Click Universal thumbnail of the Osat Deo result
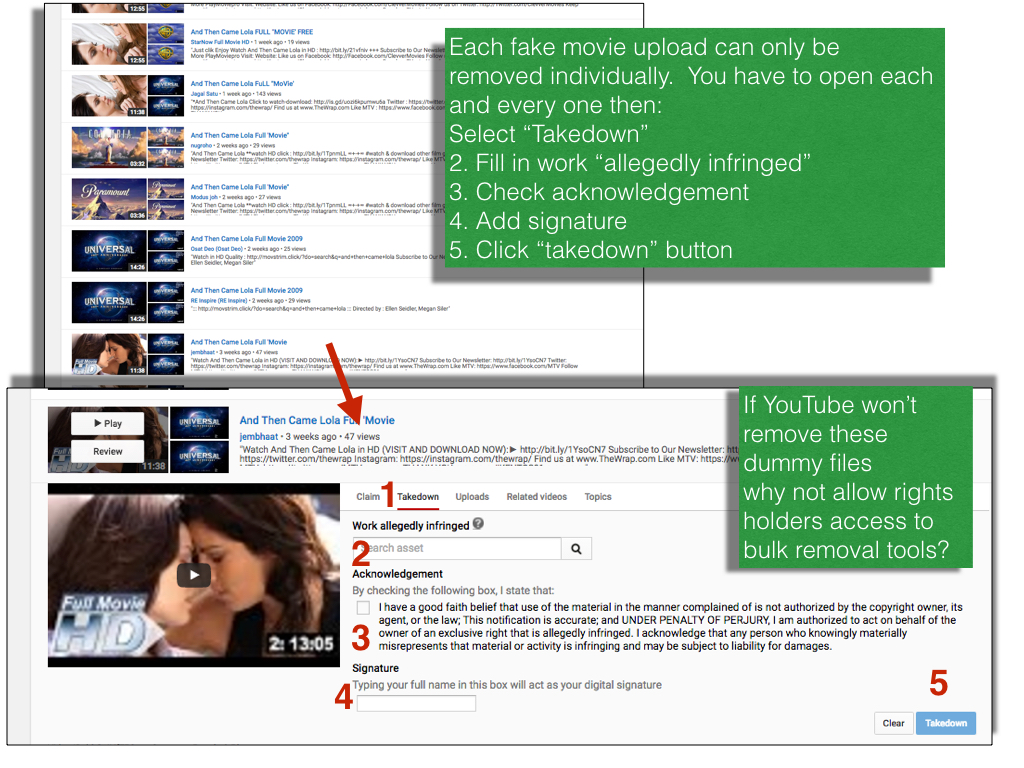Screen dimensions: 1024x768 pyautogui.click(x=109, y=251)
